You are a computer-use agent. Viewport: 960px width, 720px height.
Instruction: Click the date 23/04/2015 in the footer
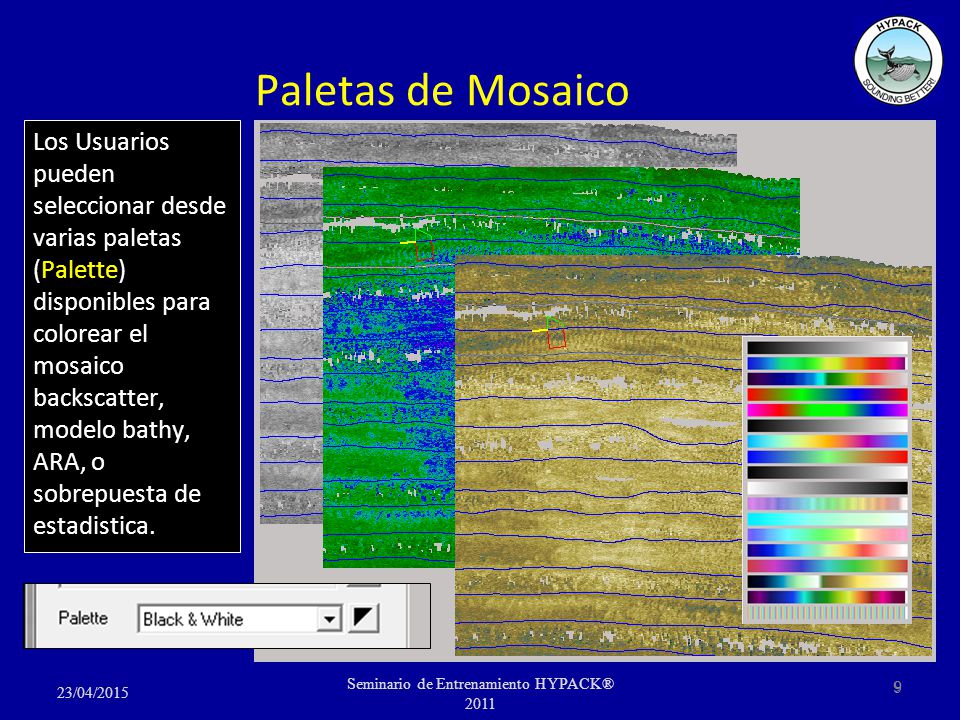coord(92,692)
